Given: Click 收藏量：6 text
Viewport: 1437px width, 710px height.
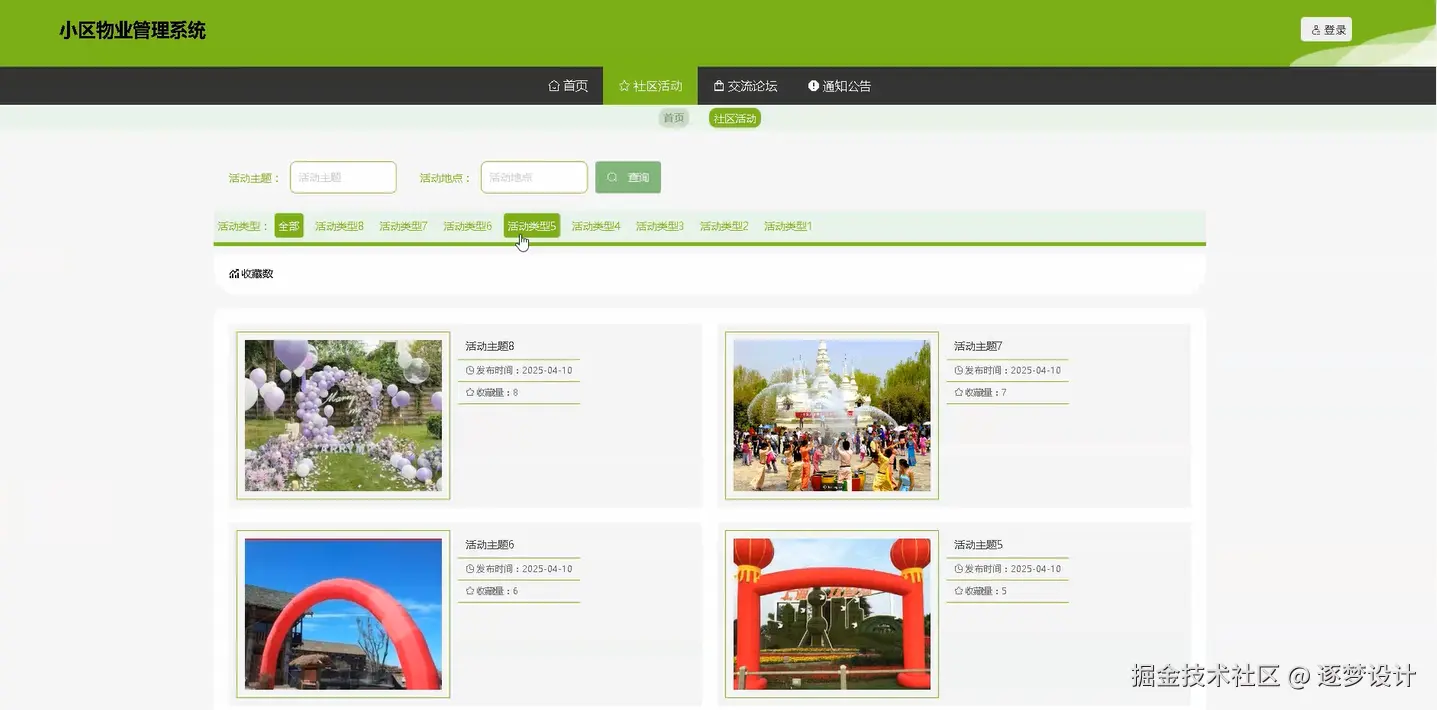Looking at the screenshot, I should tap(497, 591).
